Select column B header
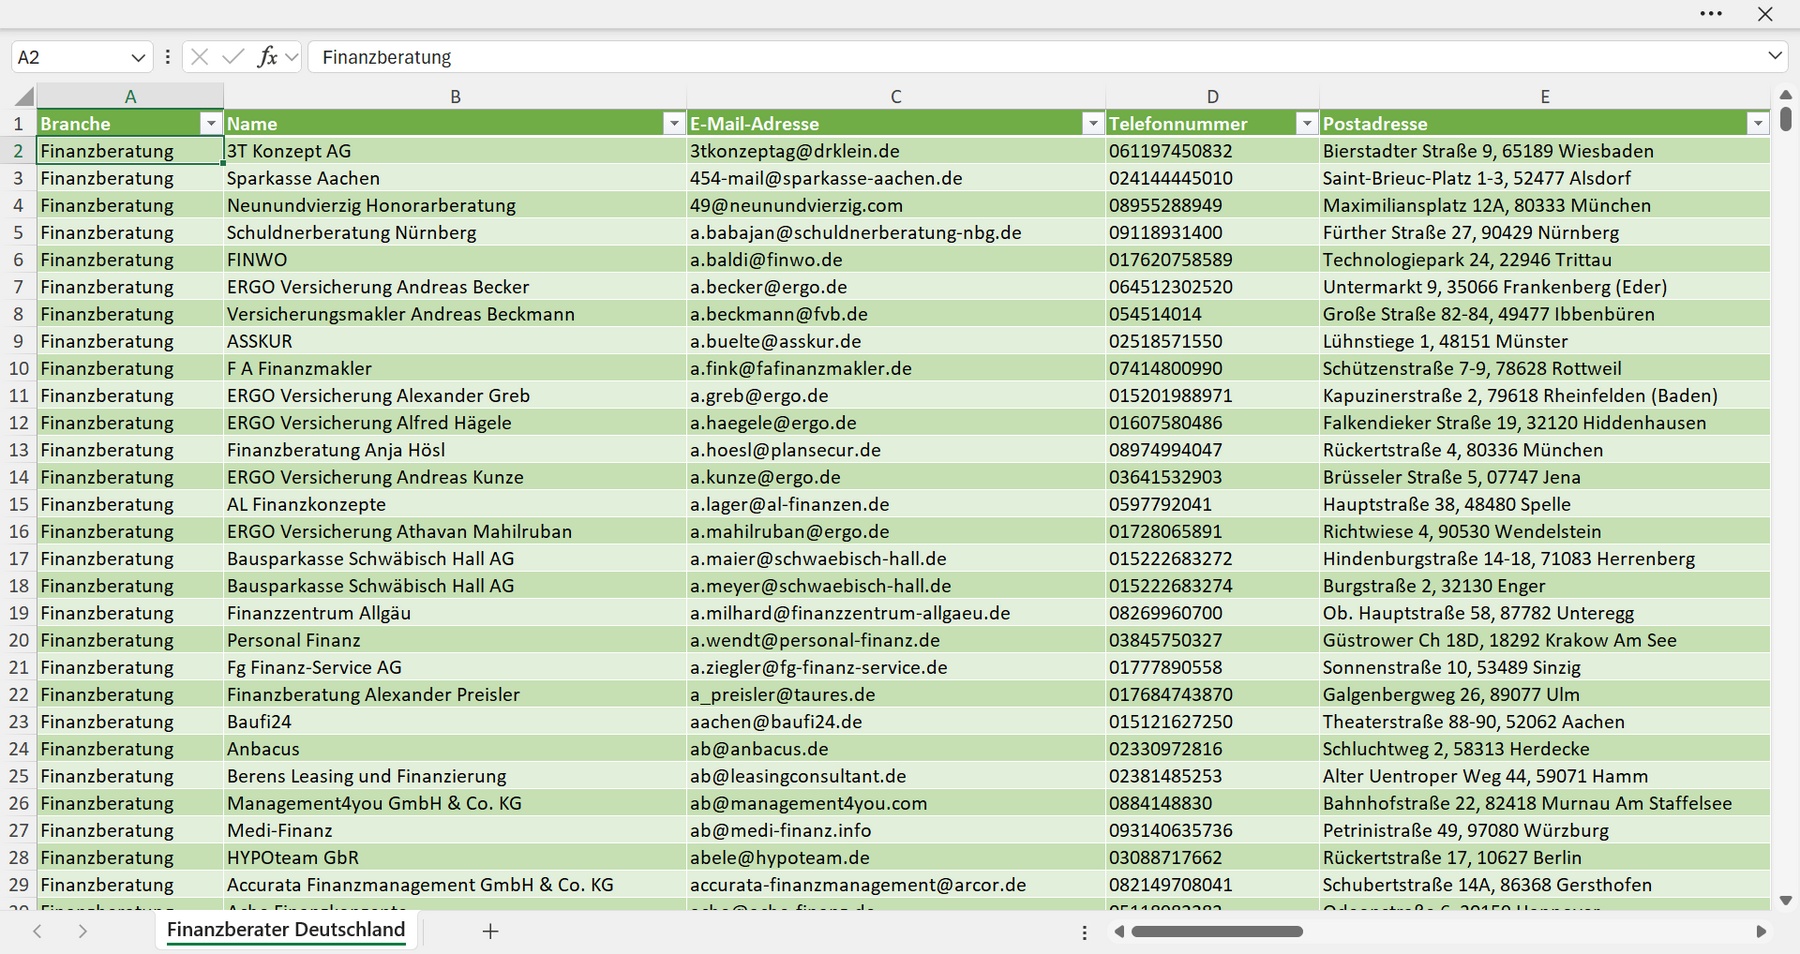 point(455,97)
